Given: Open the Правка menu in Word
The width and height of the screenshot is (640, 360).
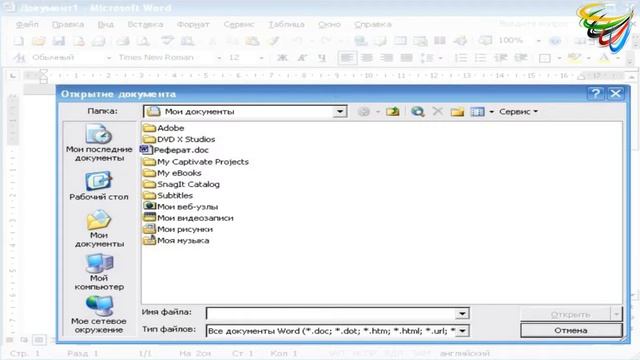Looking at the screenshot, I should point(68,24).
